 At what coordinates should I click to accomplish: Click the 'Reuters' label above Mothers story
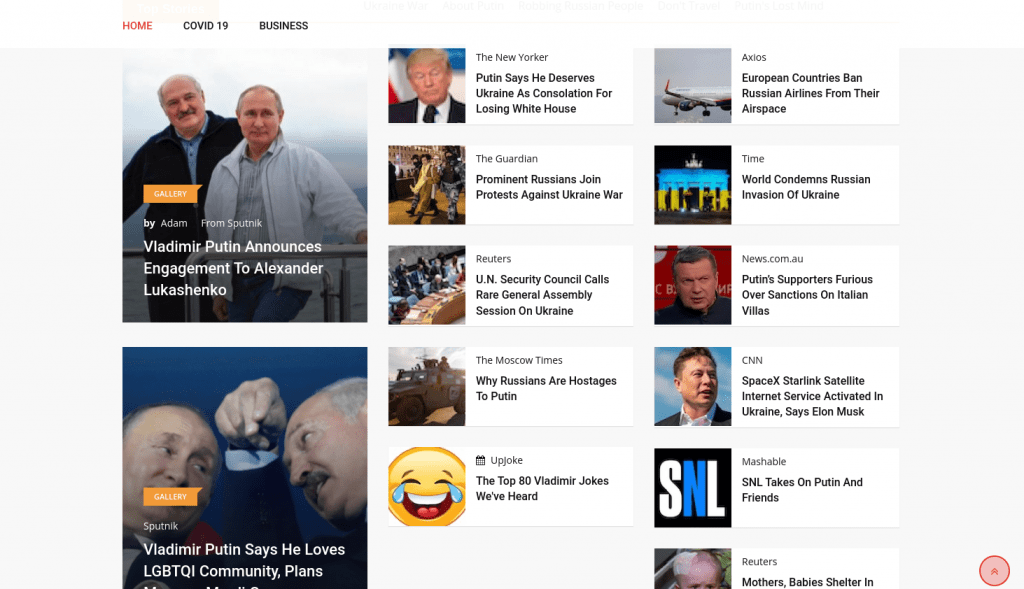(760, 562)
